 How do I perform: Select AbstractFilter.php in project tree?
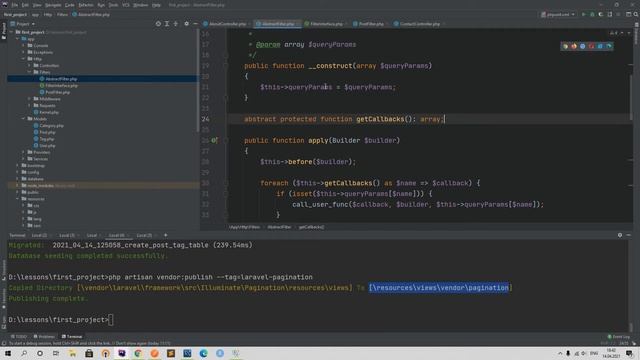pos(61,79)
